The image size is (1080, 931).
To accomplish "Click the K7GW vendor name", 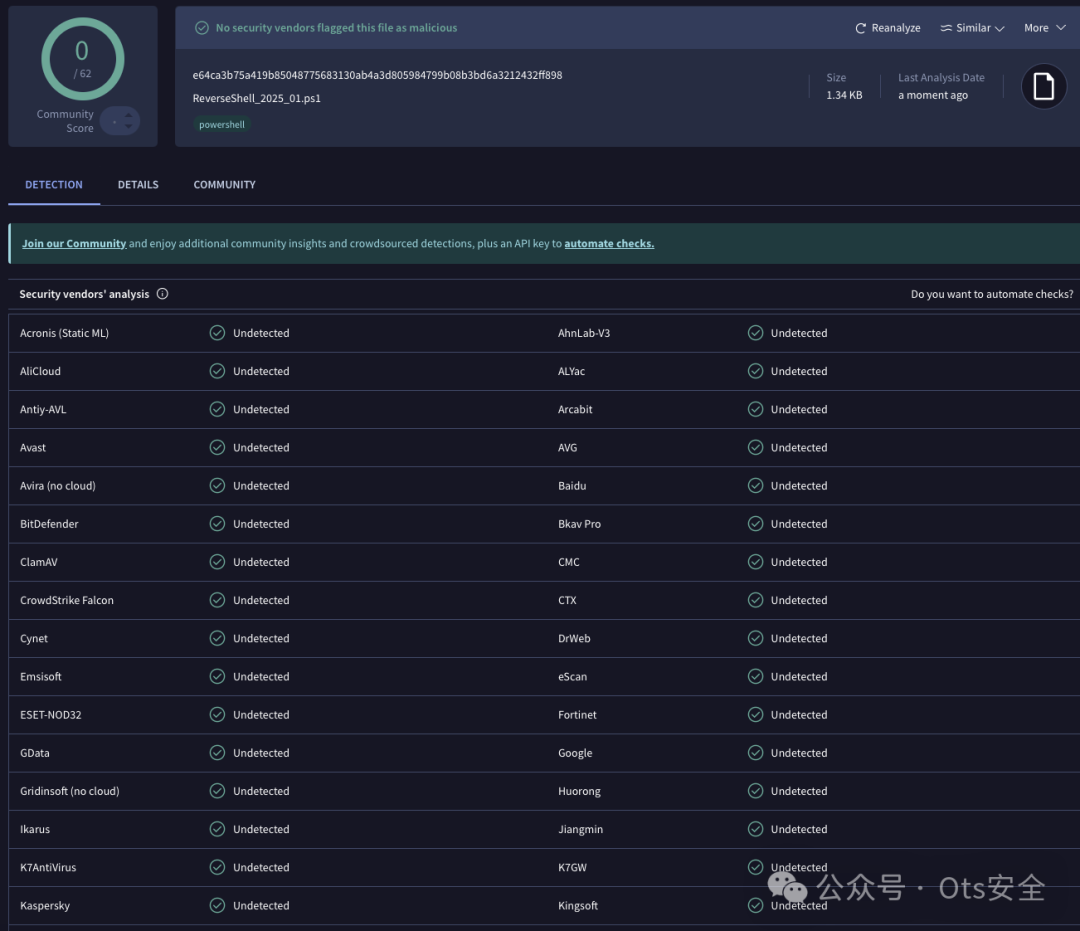I will click(x=572, y=868).
